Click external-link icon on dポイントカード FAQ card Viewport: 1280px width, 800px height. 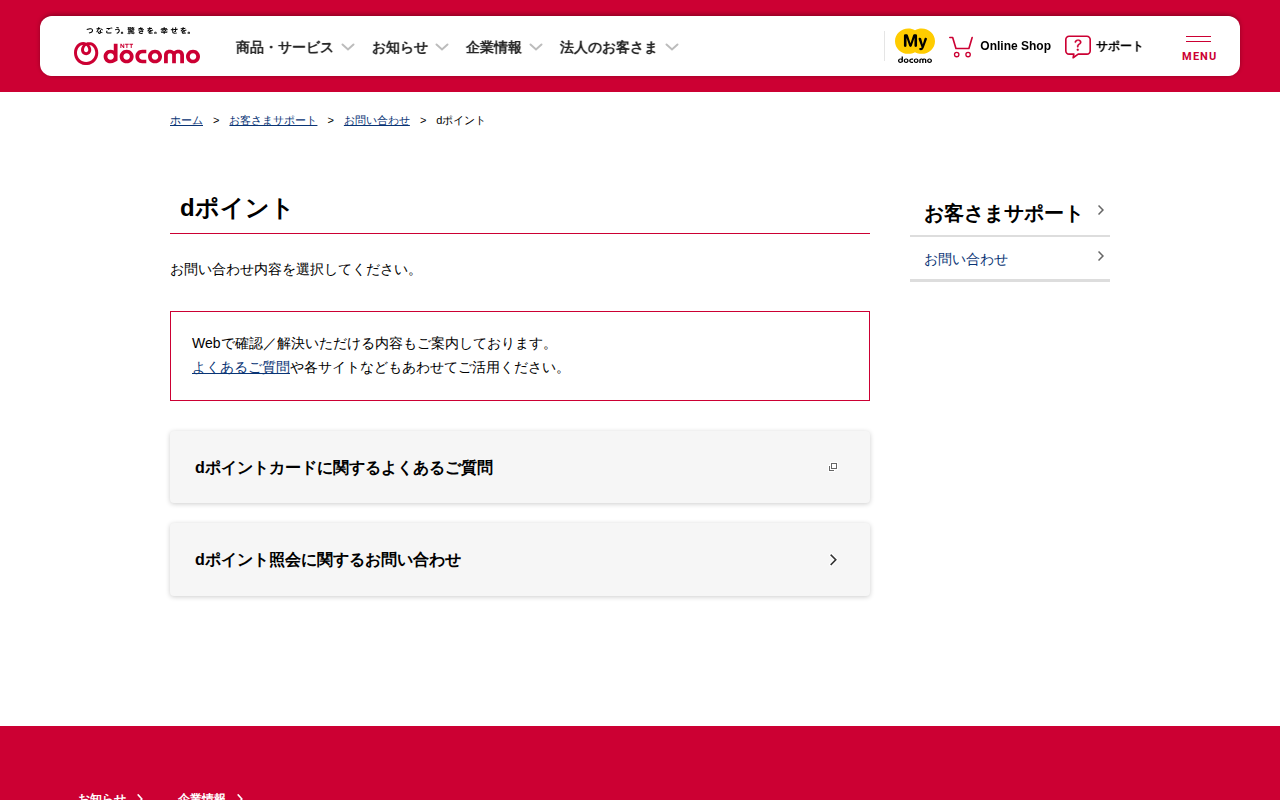coord(833,467)
